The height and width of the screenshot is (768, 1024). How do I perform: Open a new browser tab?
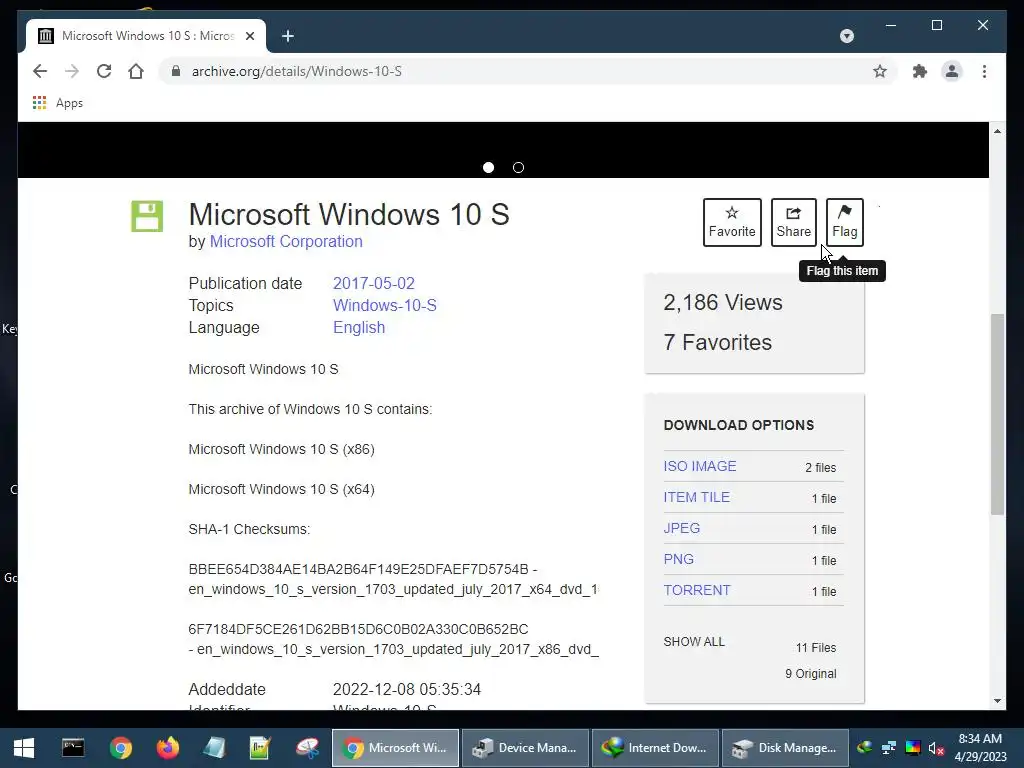coord(287,36)
